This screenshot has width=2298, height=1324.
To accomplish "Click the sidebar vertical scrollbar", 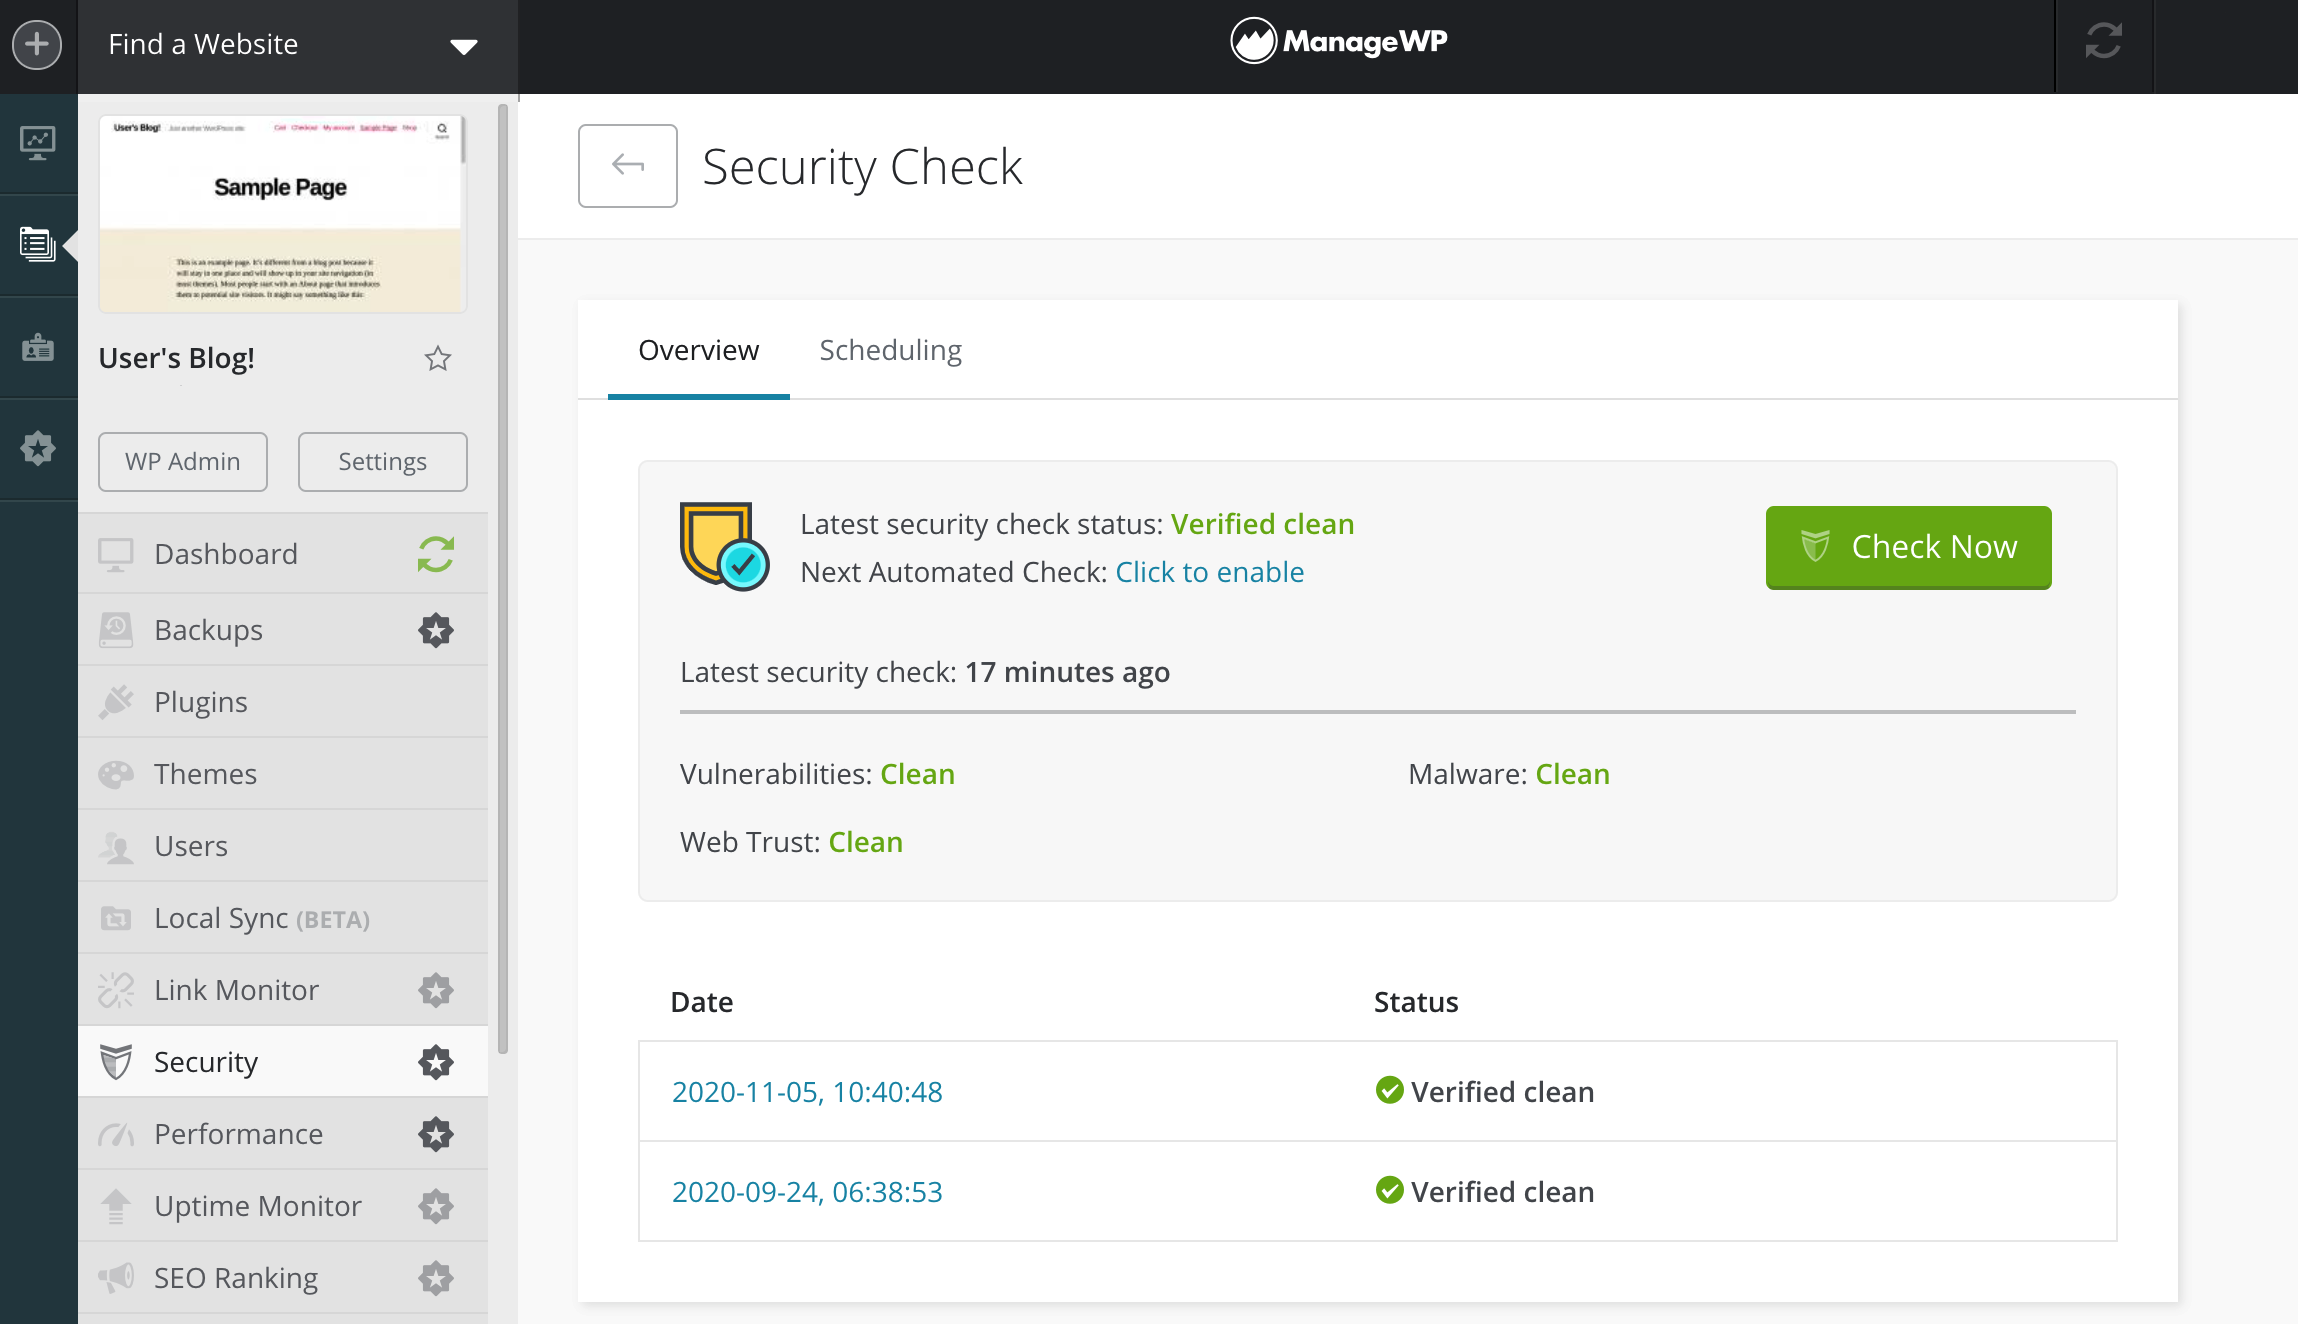I will (503, 580).
